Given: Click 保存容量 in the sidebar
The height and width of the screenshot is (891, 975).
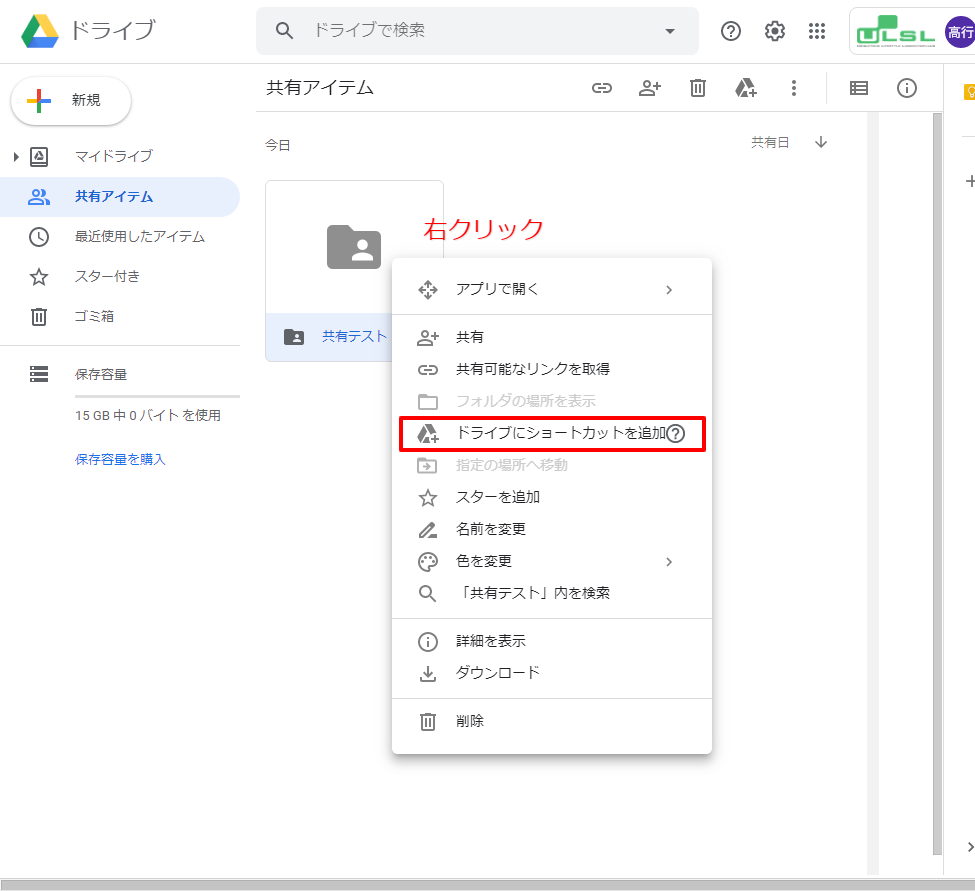Looking at the screenshot, I should (101, 374).
